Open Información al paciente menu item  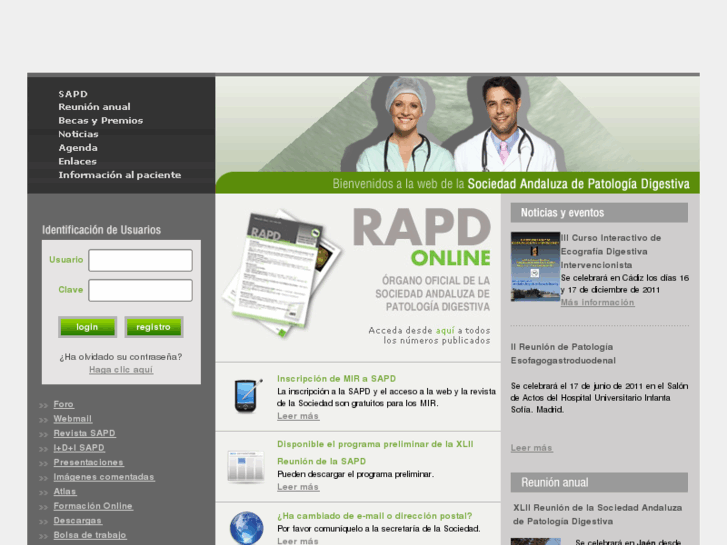coord(120,175)
